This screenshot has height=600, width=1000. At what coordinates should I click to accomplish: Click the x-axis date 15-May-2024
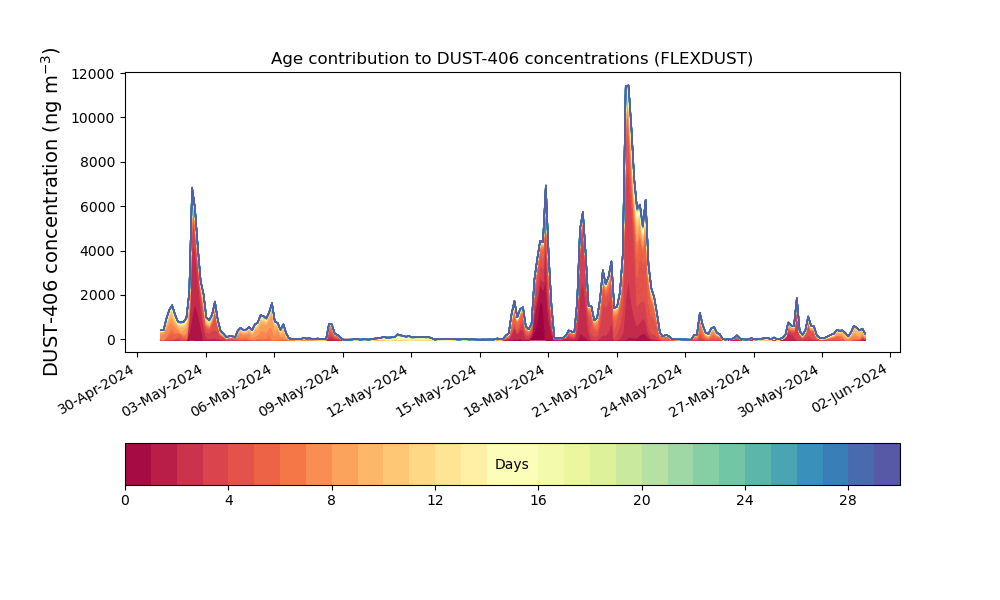[x=438, y=389]
